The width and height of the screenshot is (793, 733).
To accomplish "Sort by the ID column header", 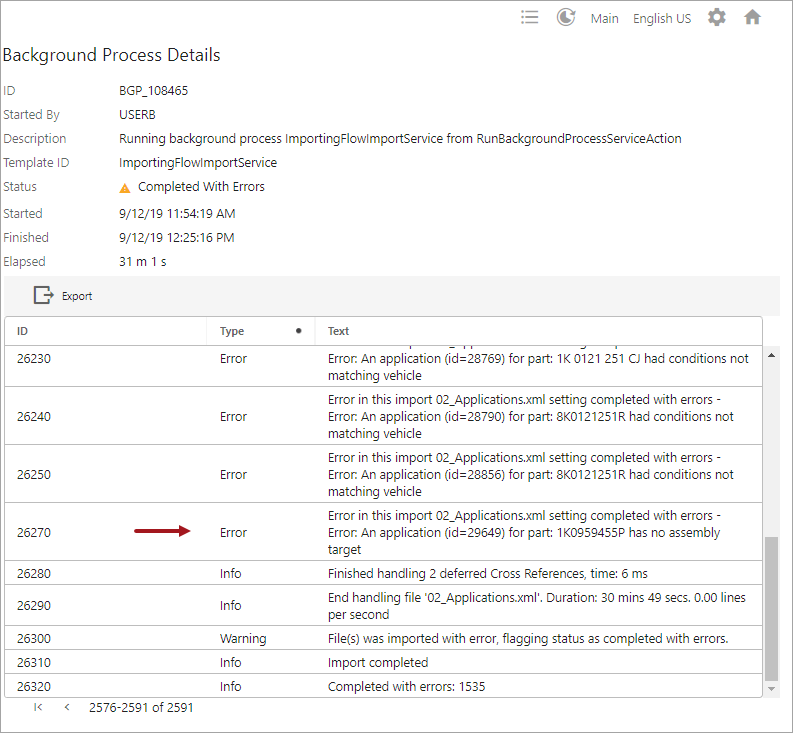I will [x=22, y=331].
